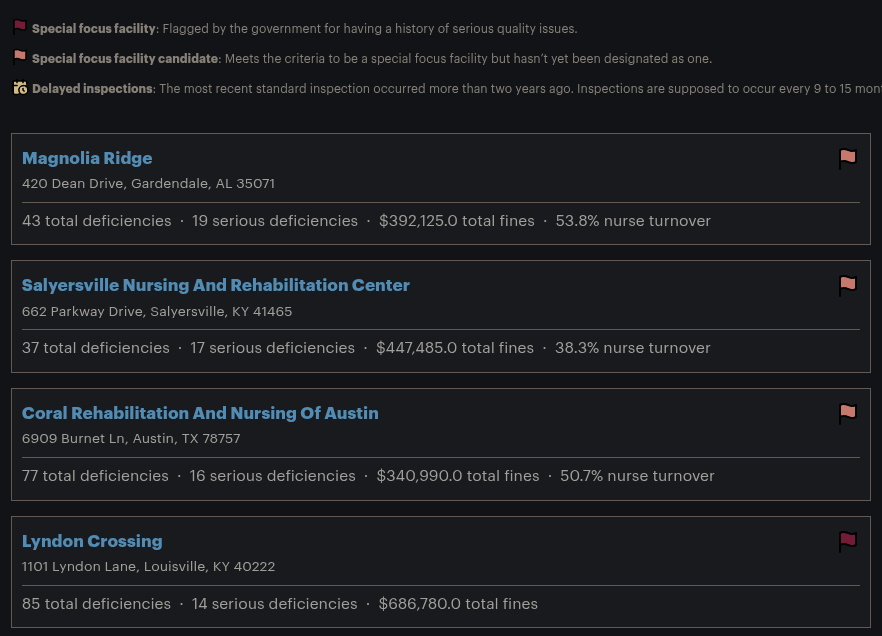Click the flag icon on Salyersville Nursing card
The image size is (882, 636).
(848, 286)
